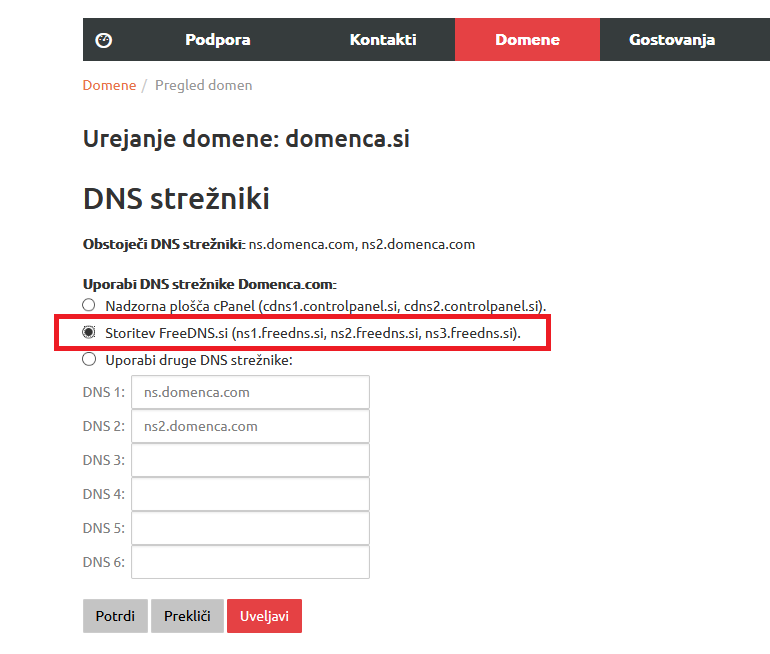Choose Uporabi druge DNS strežnike radio
770x654 pixels.
(x=89, y=359)
